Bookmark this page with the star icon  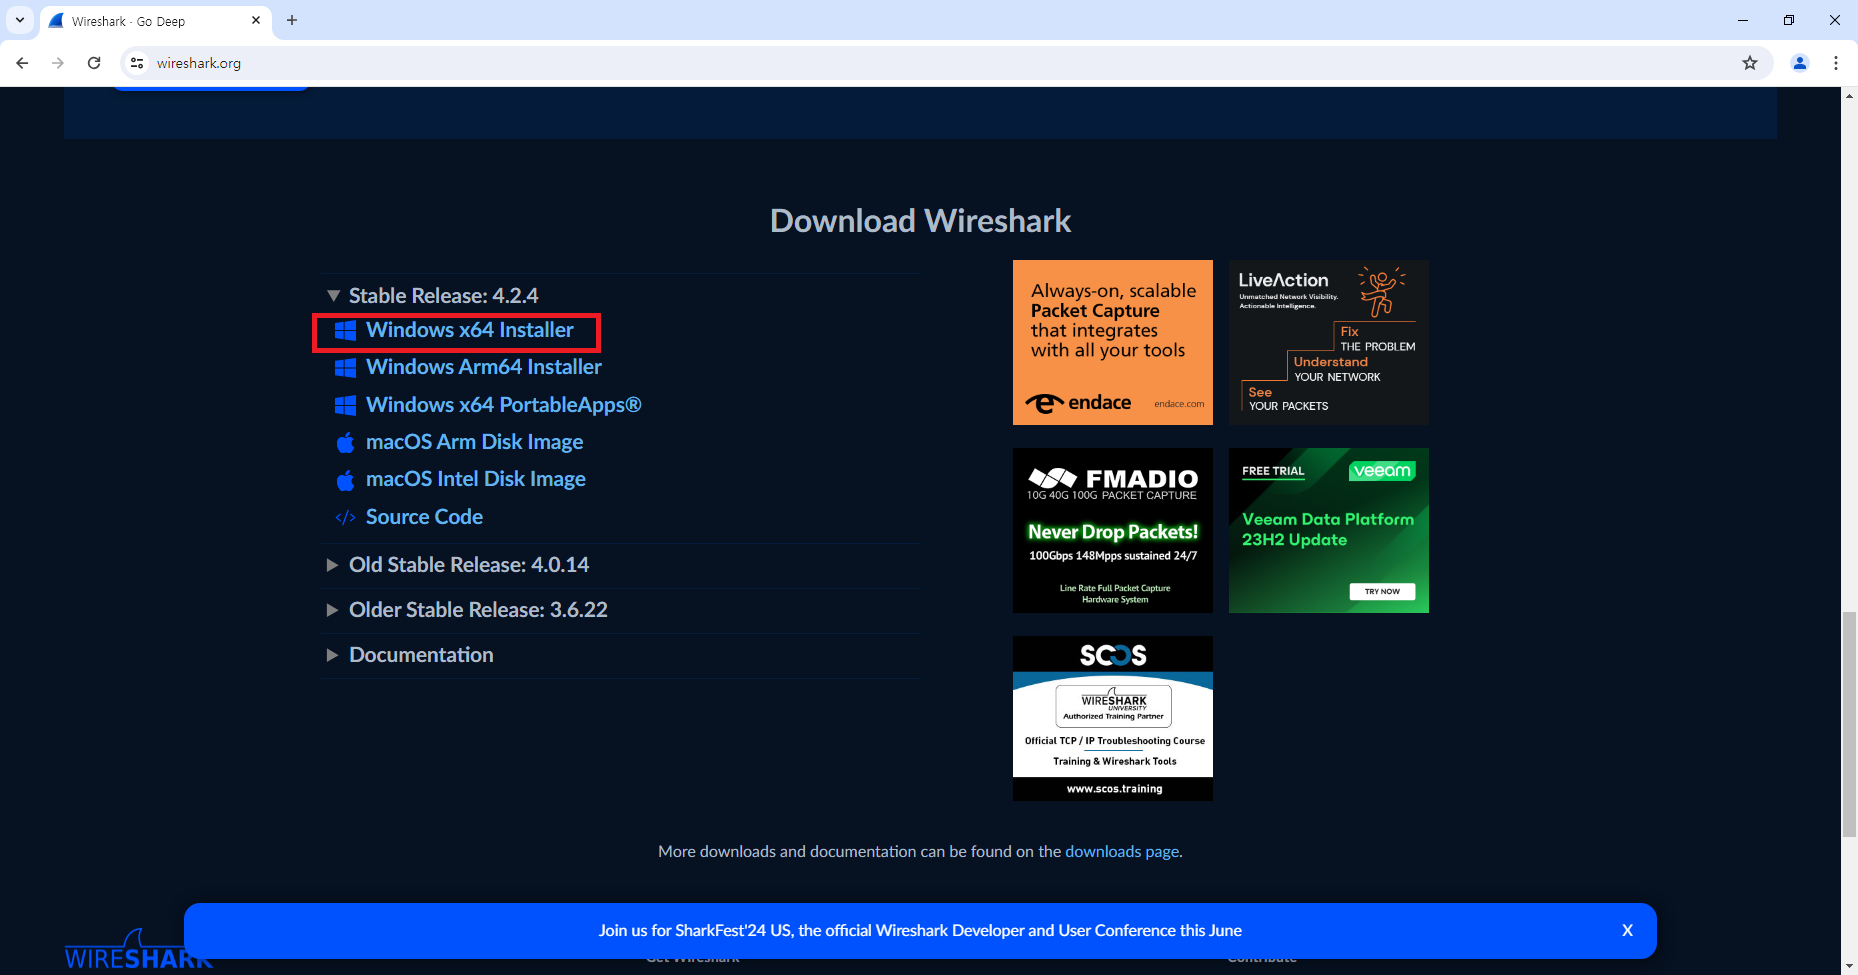1750,63
